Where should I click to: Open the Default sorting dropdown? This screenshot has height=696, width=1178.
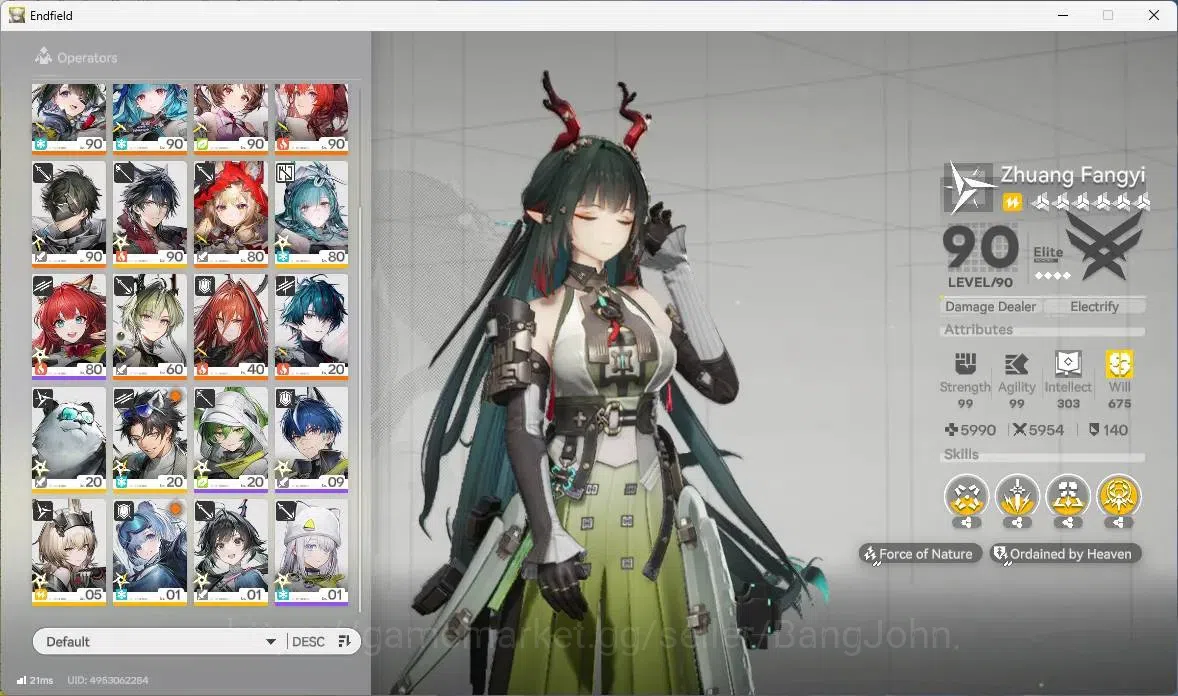click(160, 641)
